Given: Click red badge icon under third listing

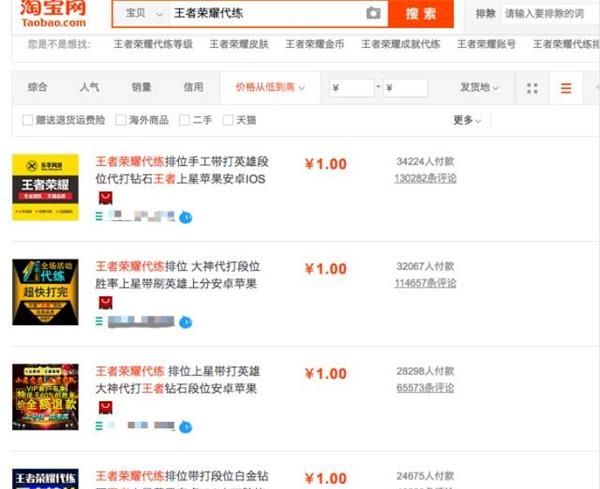Looking at the screenshot, I should 105,407.
